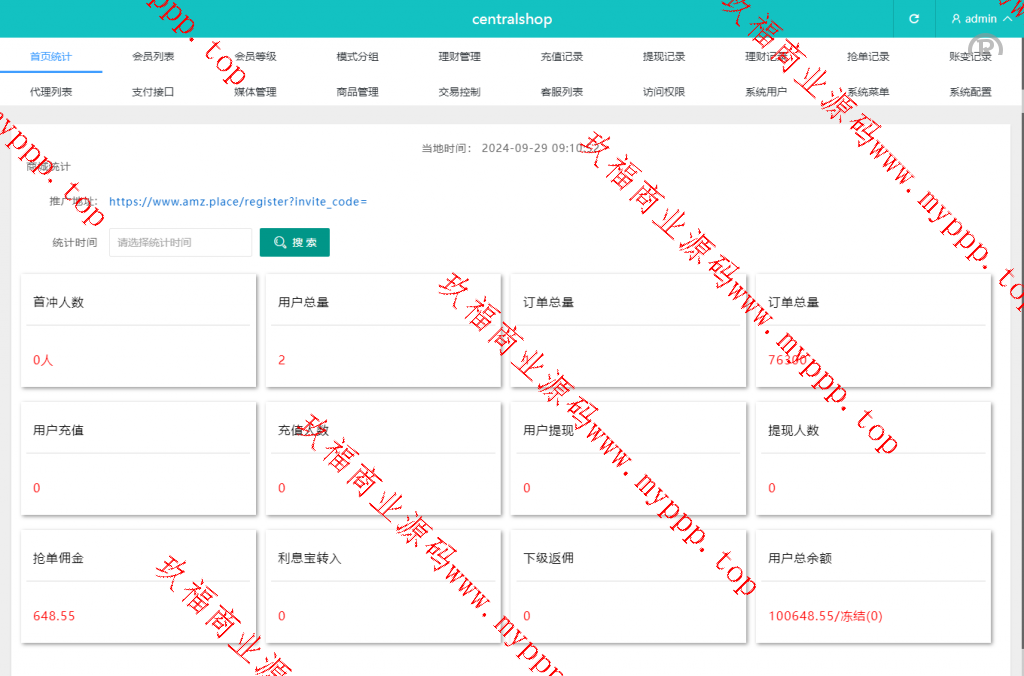Open the 系统配置 menu item
Viewport: 1024px width, 676px height.
969,92
